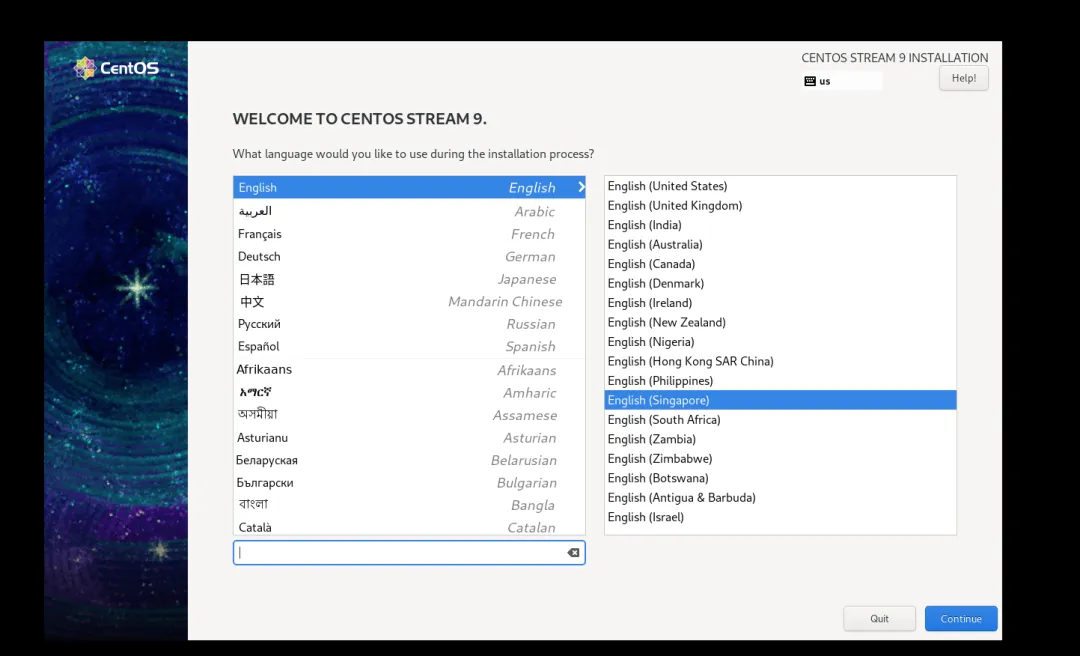
Task: Click the CentOS logo in sidebar
Action: 116,68
